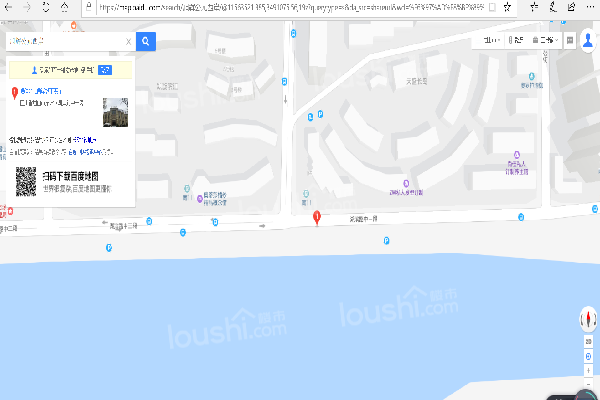Expand the toolbox dropdown
Viewport: 600px width, 400px height.
[x=545, y=40]
